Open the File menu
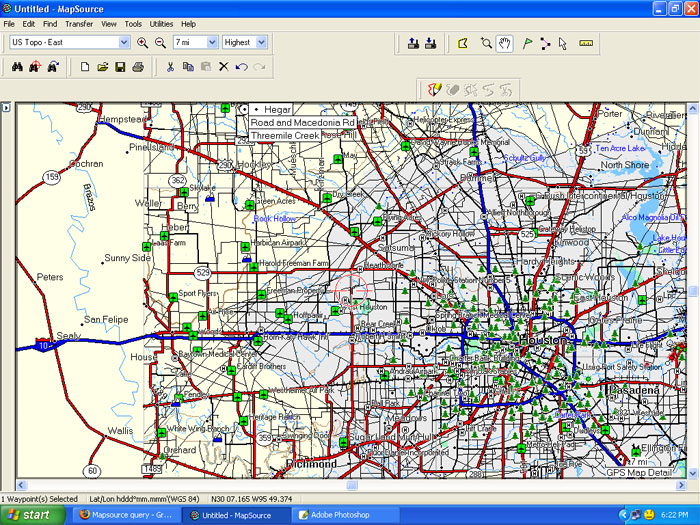Viewport: 700px width, 525px height. pyautogui.click(x=9, y=24)
